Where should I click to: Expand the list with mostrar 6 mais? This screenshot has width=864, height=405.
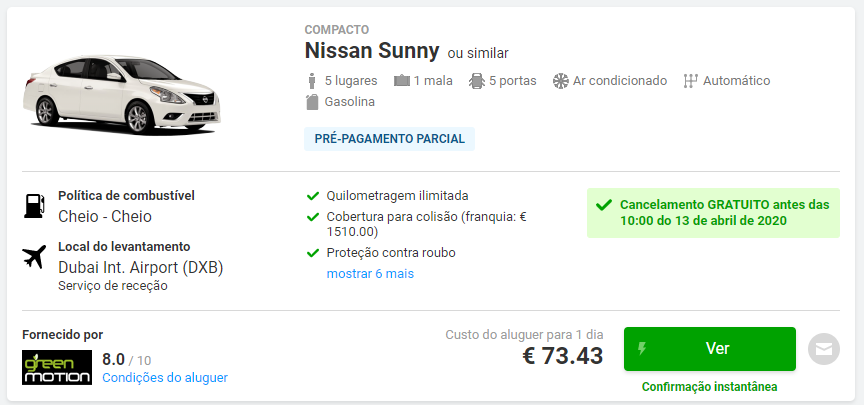(x=370, y=274)
